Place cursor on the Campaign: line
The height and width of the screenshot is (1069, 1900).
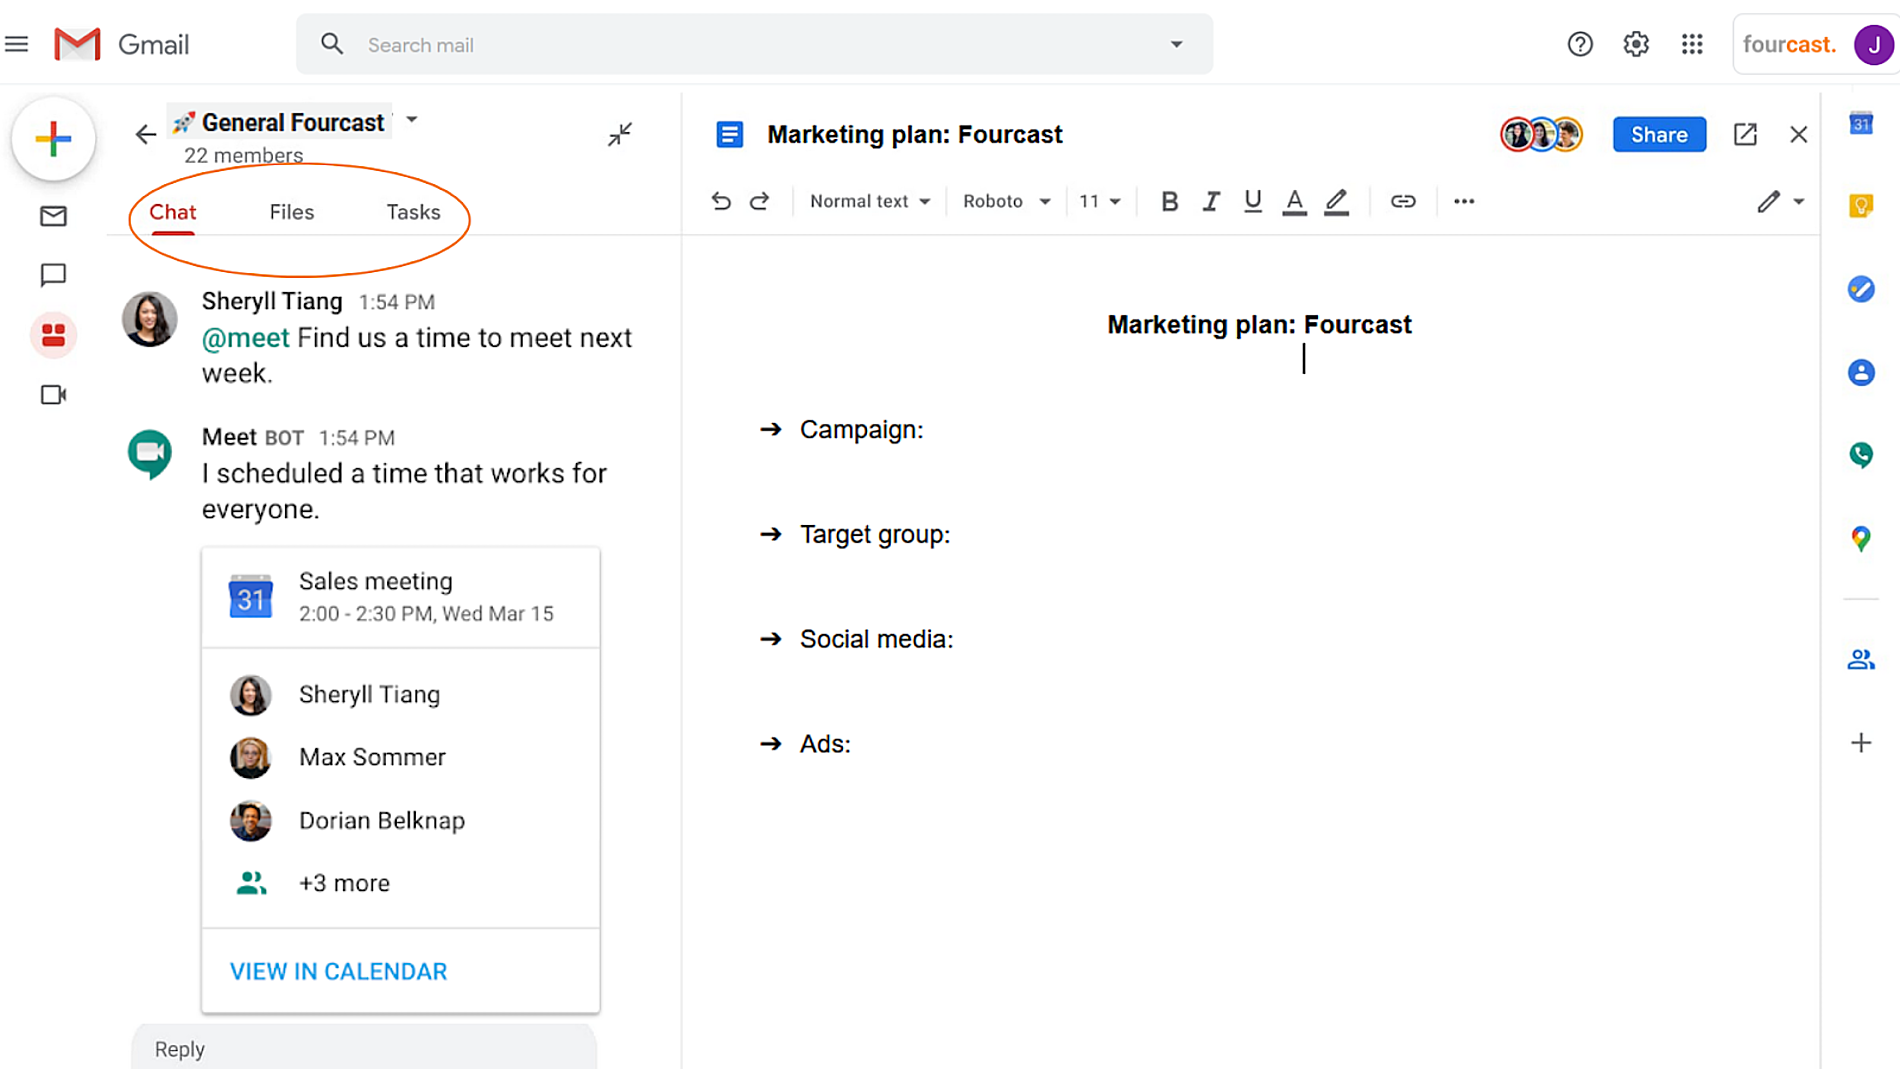click(x=861, y=429)
